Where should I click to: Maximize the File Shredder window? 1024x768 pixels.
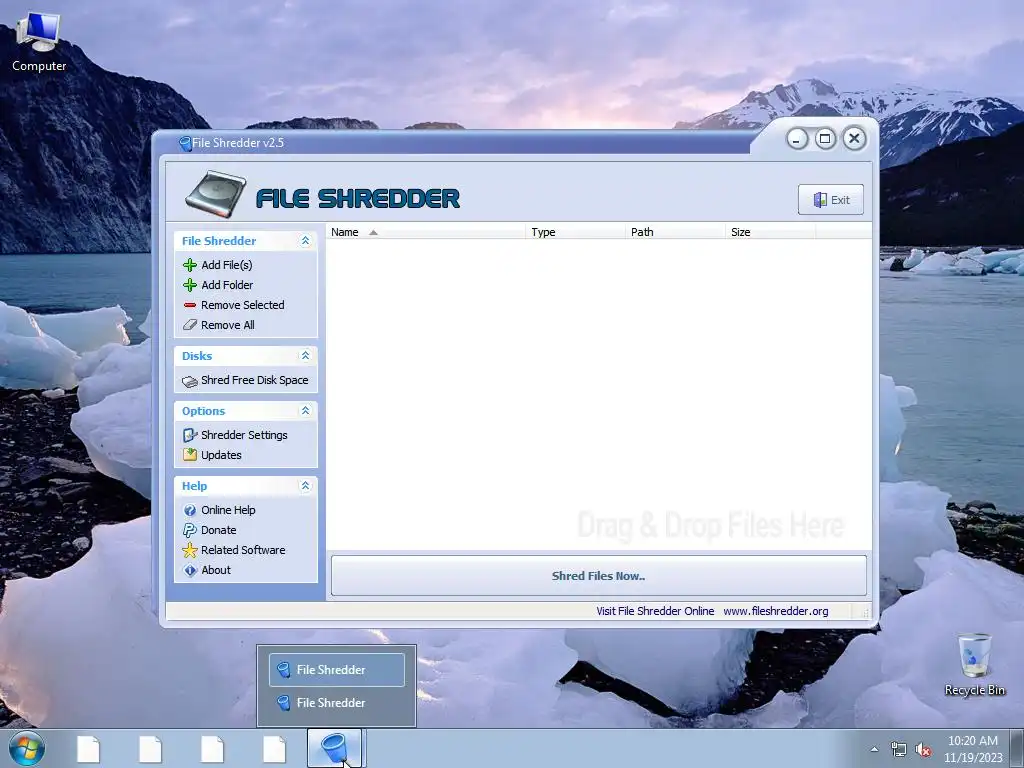point(825,139)
